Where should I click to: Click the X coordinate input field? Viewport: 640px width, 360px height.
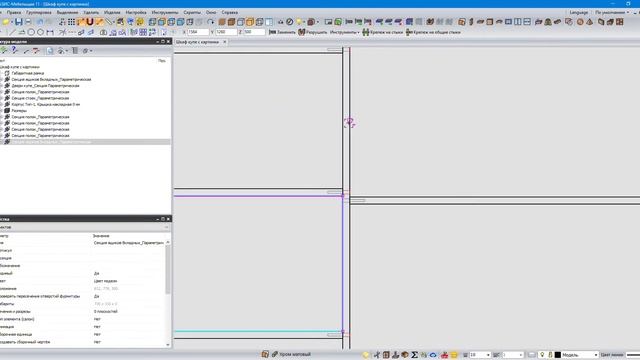point(198,32)
